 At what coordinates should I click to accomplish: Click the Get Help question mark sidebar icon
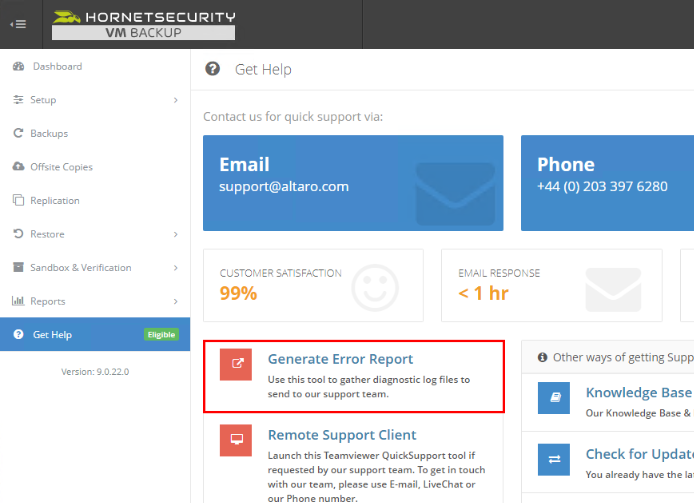click(x=18, y=334)
